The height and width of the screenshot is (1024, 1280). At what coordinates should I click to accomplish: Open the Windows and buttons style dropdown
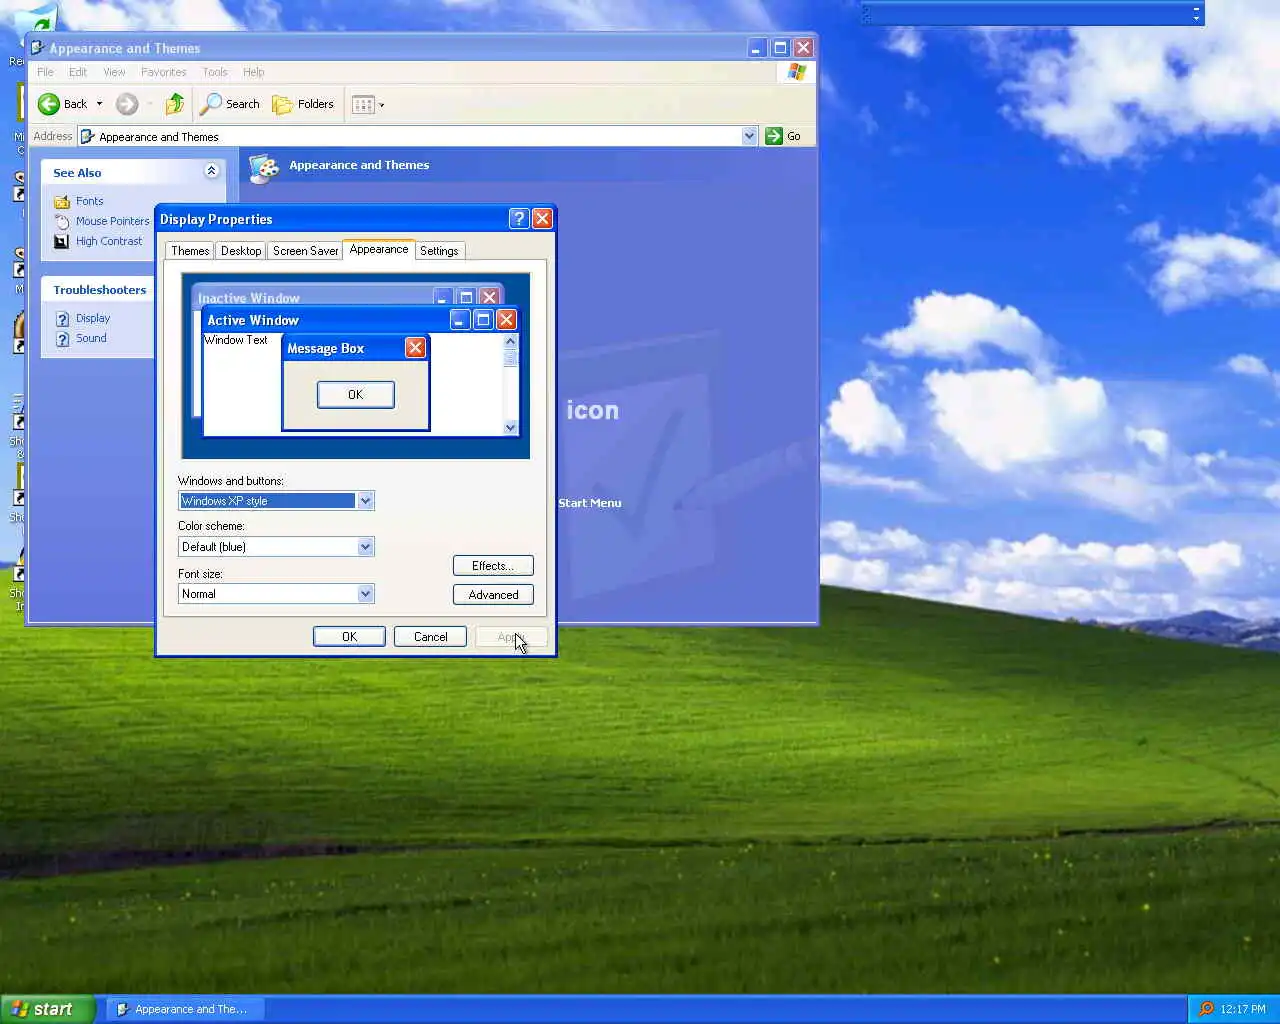tap(365, 501)
